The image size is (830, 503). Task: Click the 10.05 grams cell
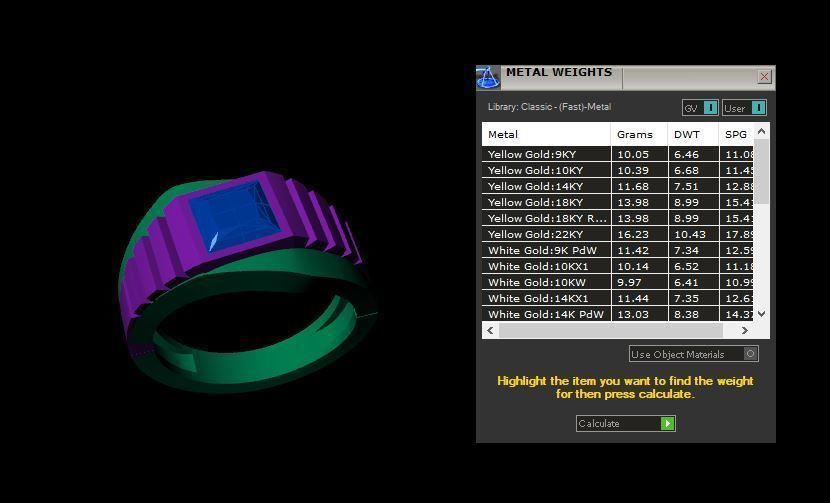click(639, 154)
